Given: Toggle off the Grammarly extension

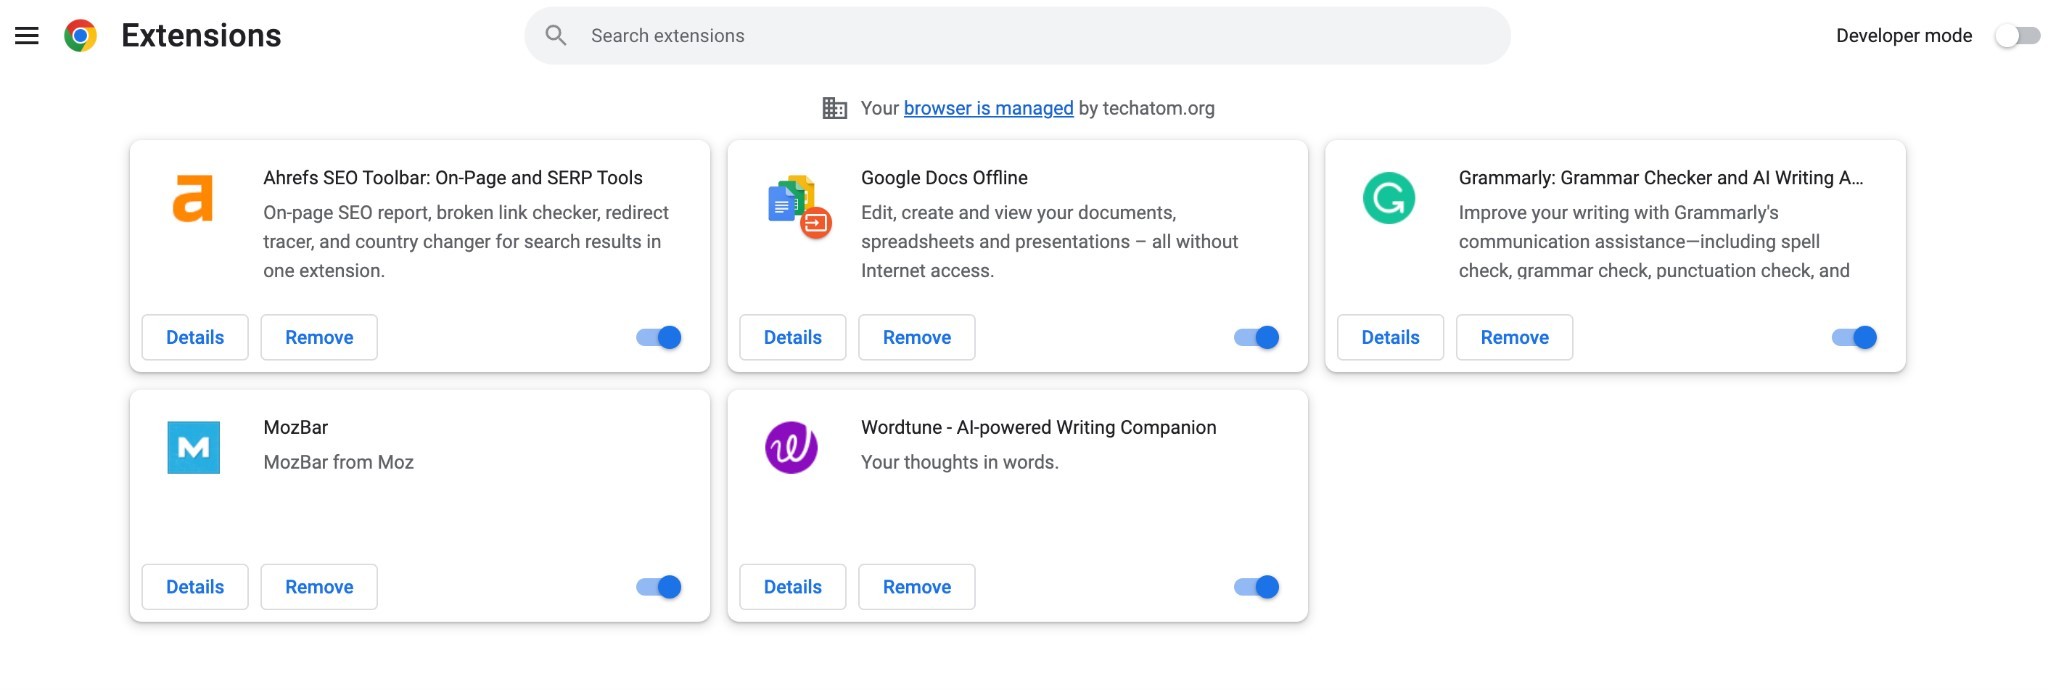Looking at the screenshot, I should [x=1855, y=338].
